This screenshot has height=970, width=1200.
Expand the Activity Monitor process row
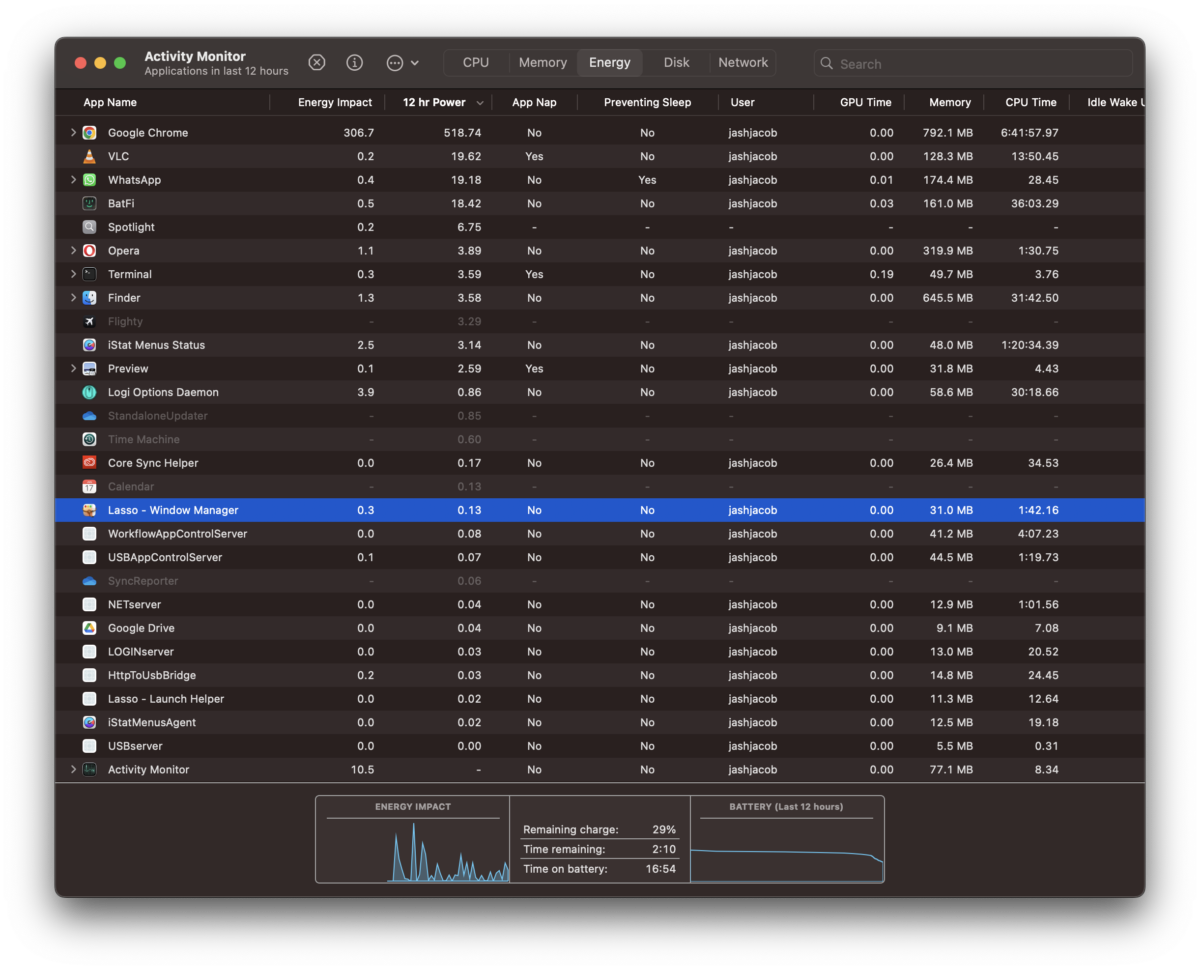[x=73, y=770]
